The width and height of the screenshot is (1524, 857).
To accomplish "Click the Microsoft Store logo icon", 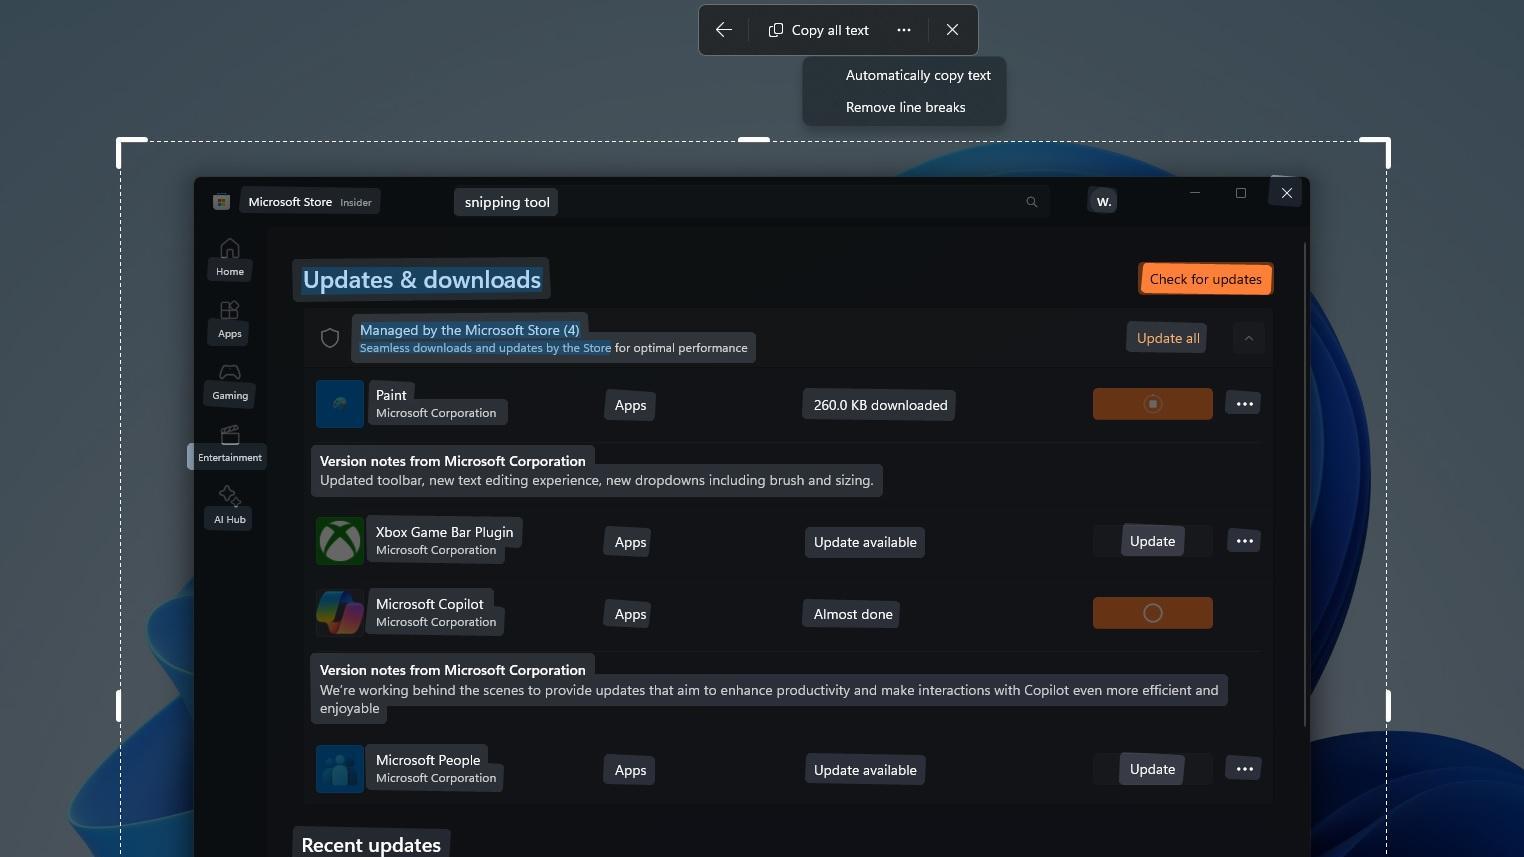I will pyautogui.click(x=222, y=202).
